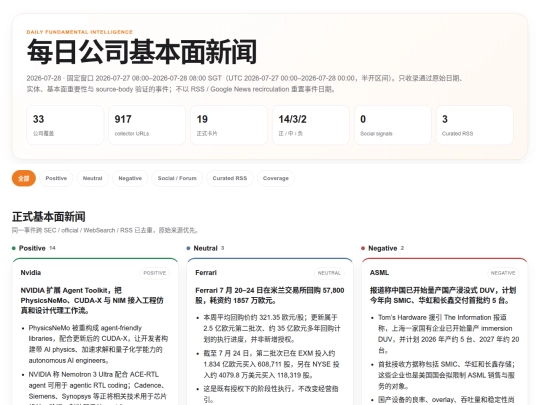Click the Neutral 3 column header
This screenshot has height=405, width=540.
(x=205, y=248)
